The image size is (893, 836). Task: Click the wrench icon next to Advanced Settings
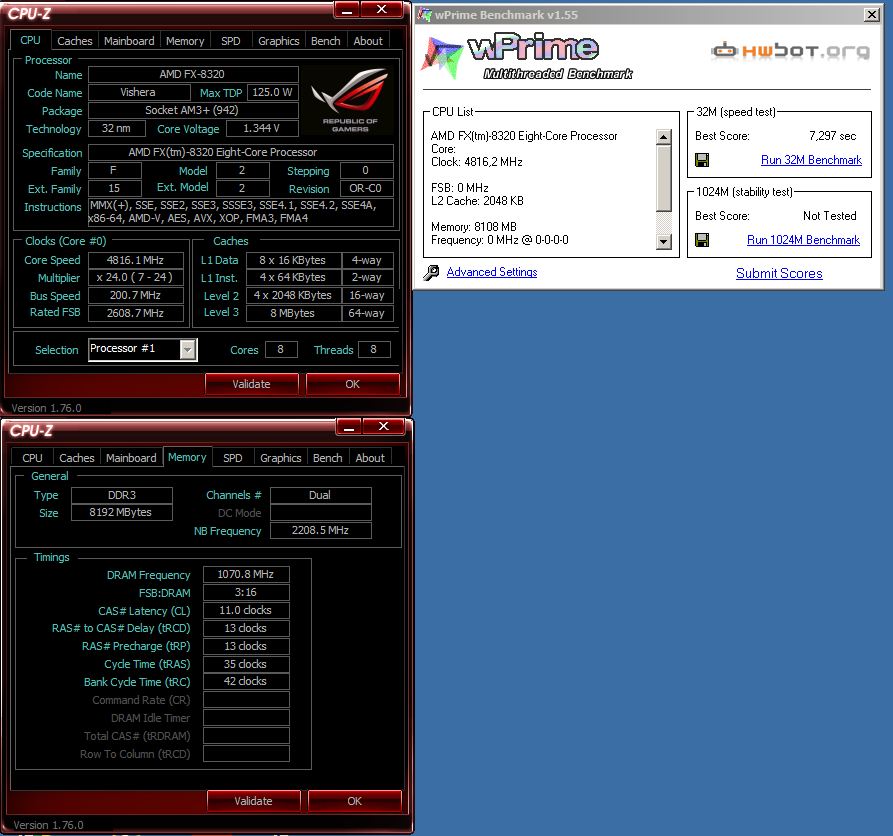(x=431, y=272)
